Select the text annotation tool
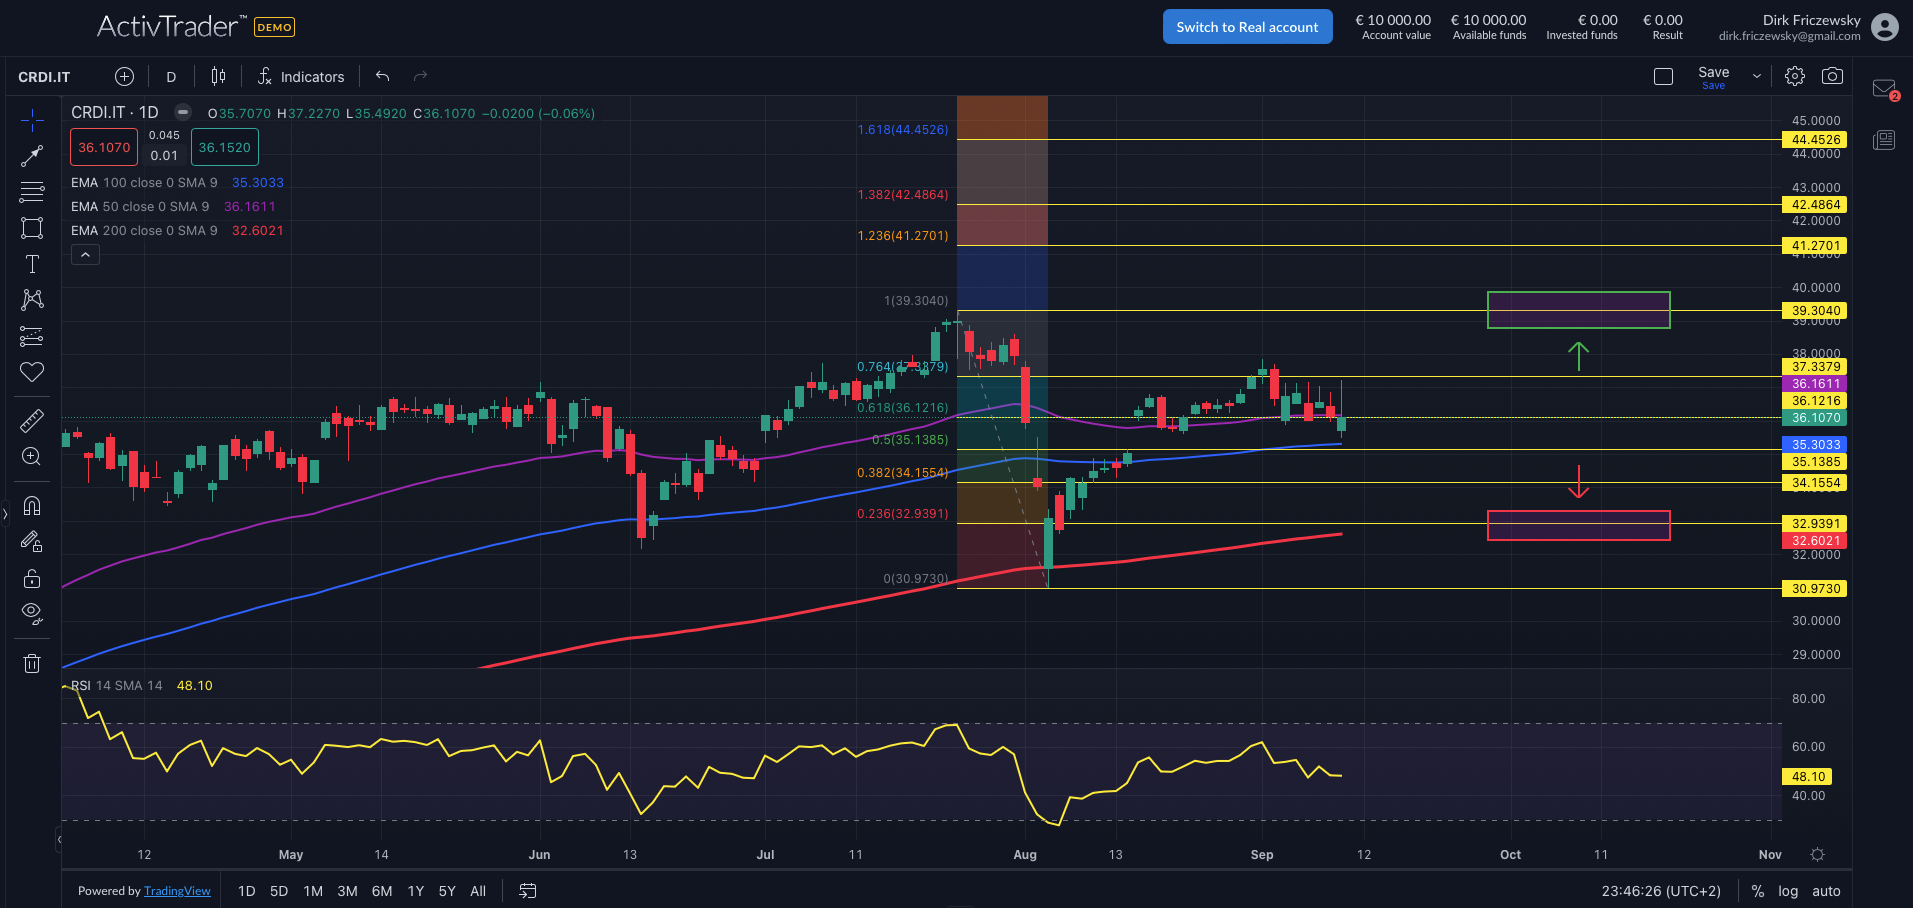 click(32, 264)
